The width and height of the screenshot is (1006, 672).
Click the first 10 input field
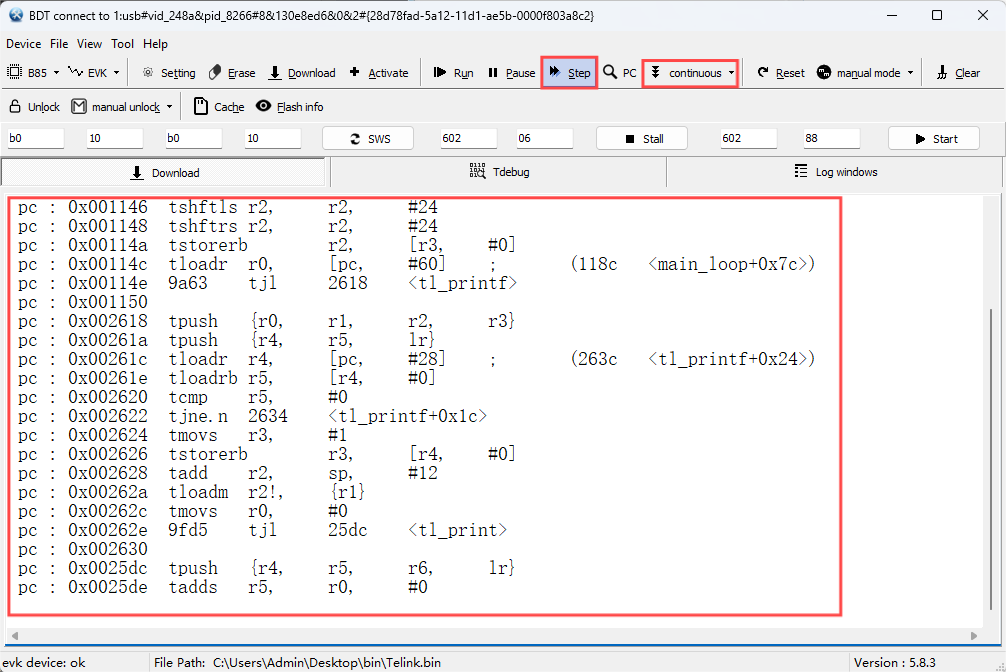click(x=115, y=138)
